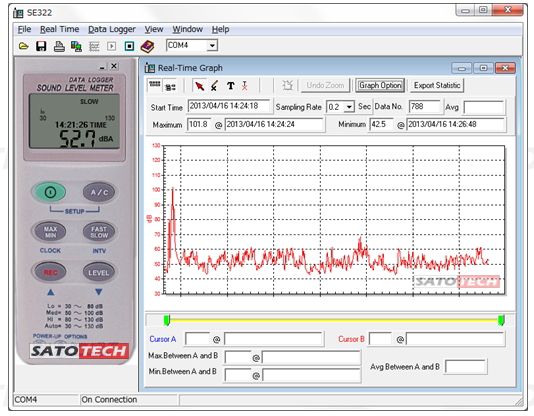Toggle FAST SLOW response on the meter
534x416 pixels.
99,232
